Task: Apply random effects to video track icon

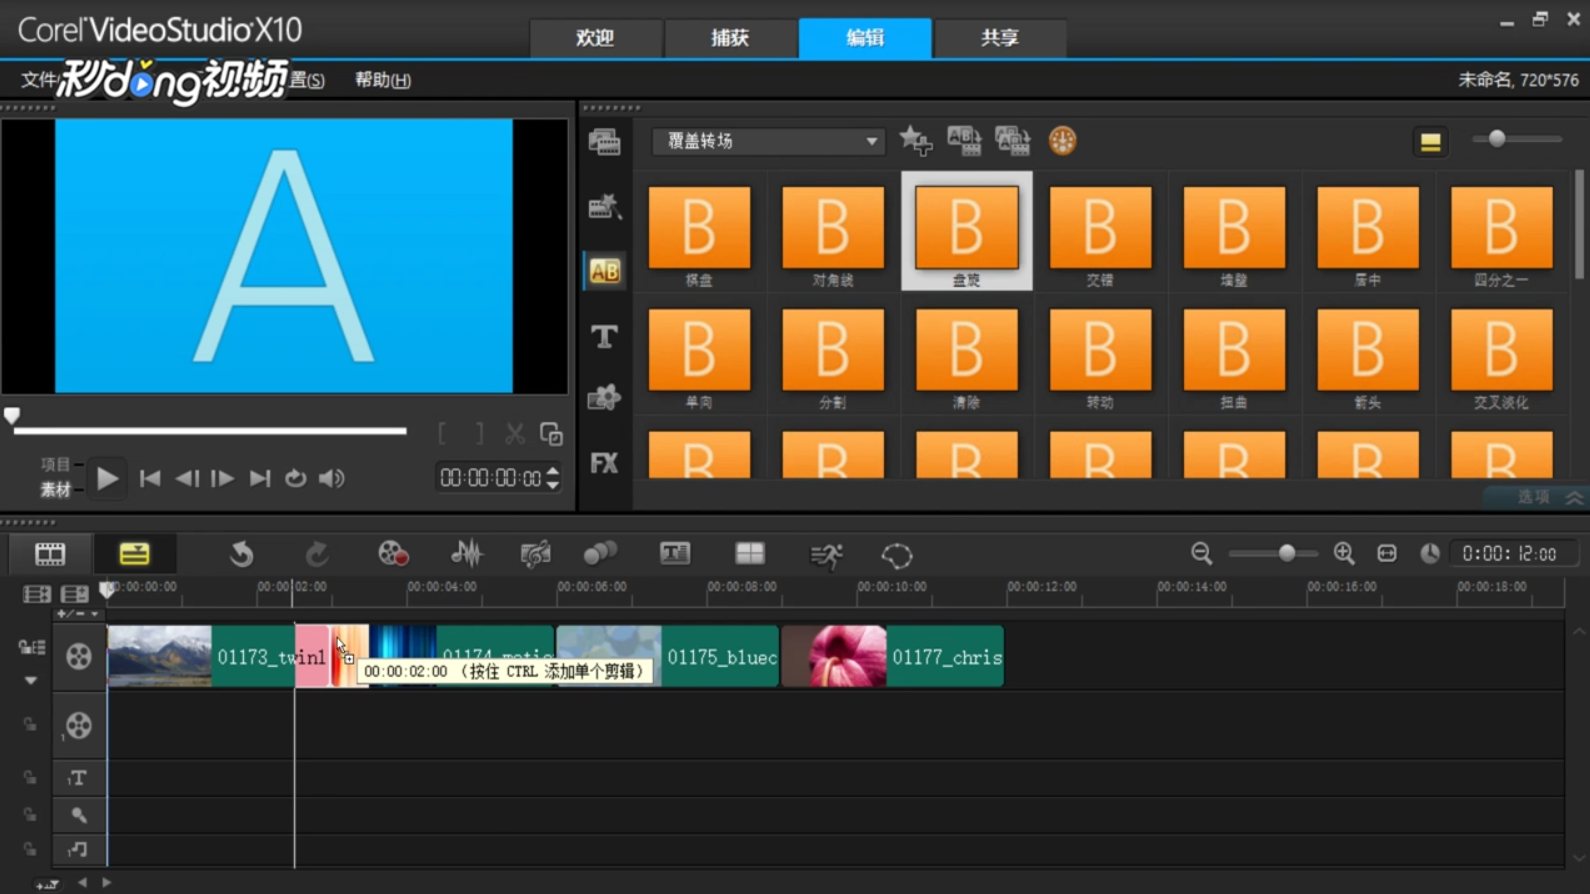Action: [1012, 141]
